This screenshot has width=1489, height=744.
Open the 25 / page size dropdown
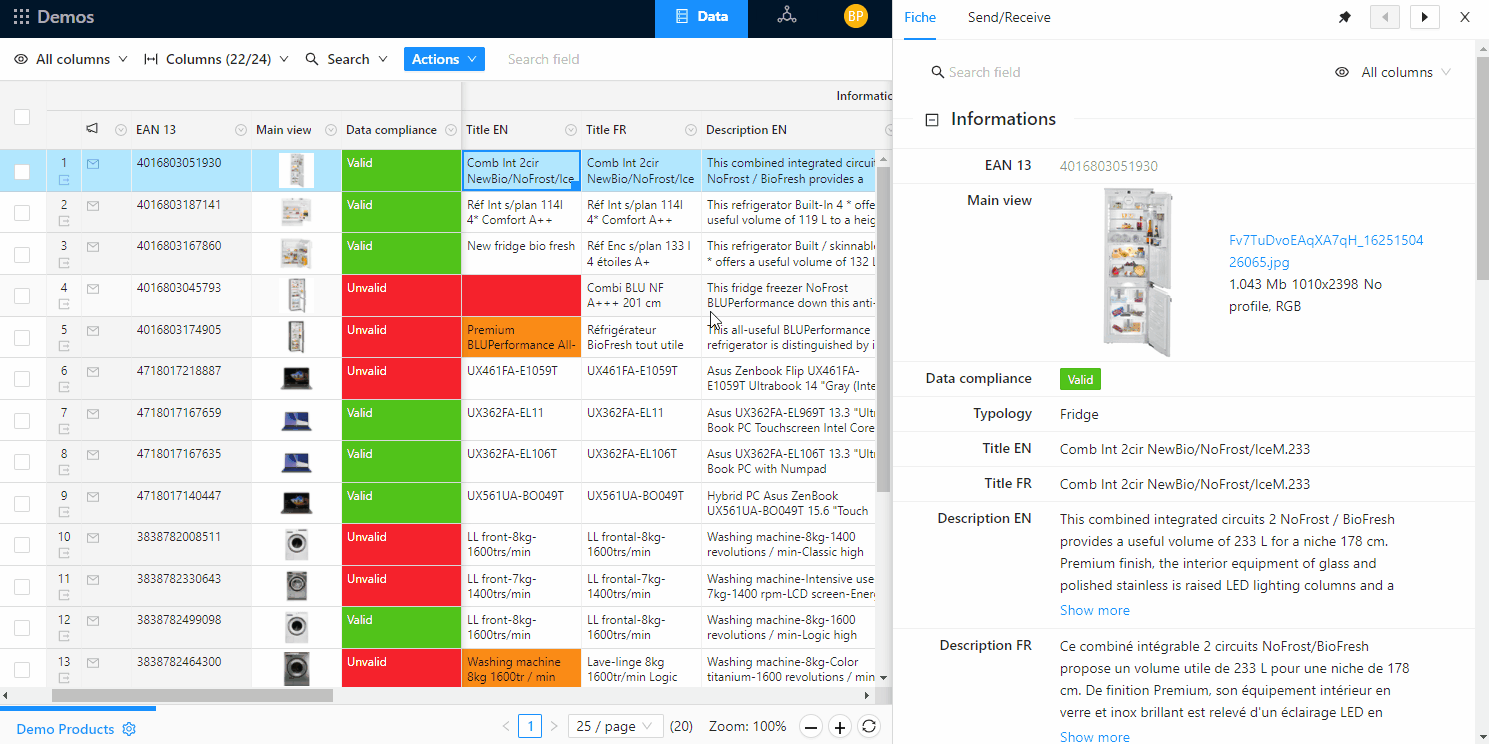pyautogui.click(x=615, y=727)
